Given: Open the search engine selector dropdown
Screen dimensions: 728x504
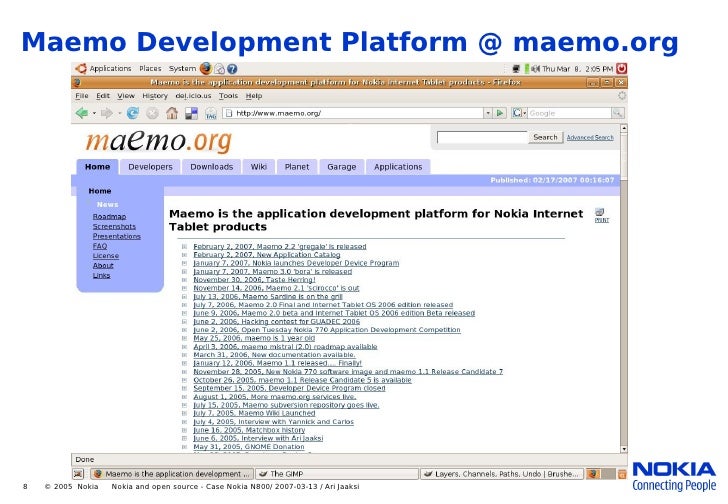Looking at the screenshot, I should coord(519,113).
